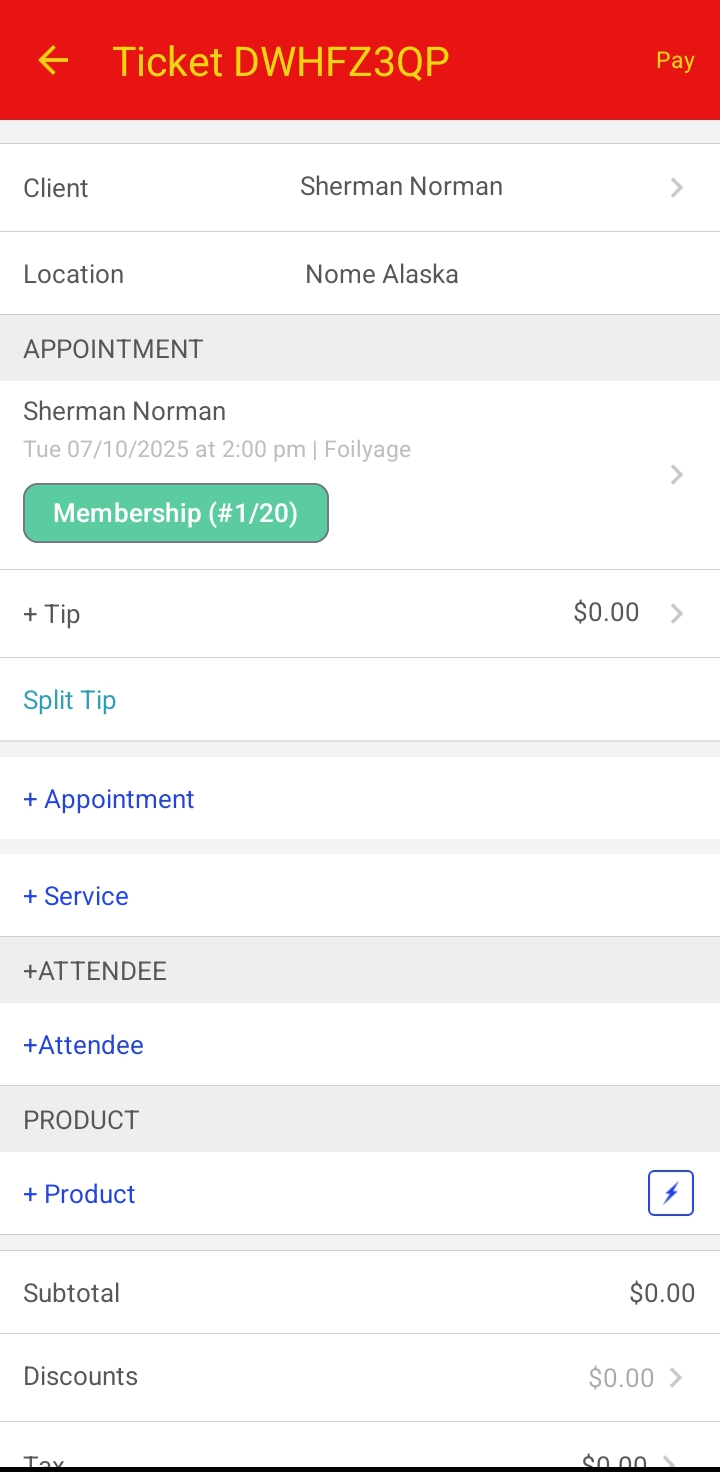This screenshot has height=1472, width=720.
Task: Tap the $0.00 tip amount
Action: click(606, 612)
